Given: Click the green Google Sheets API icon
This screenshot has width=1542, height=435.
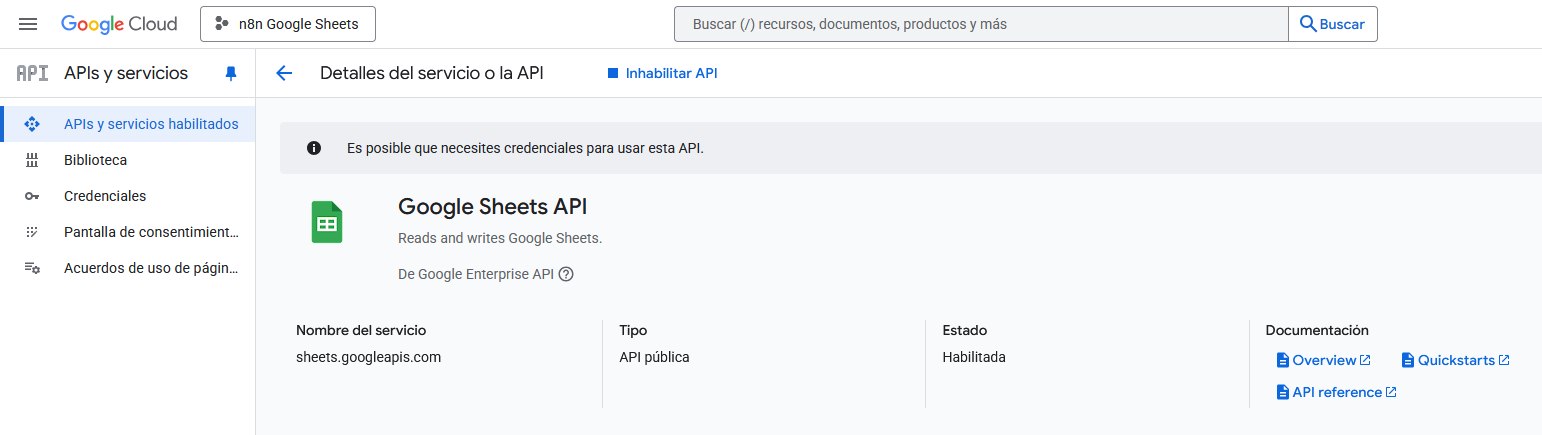Looking at the screenshot, I should click(326, 222).
